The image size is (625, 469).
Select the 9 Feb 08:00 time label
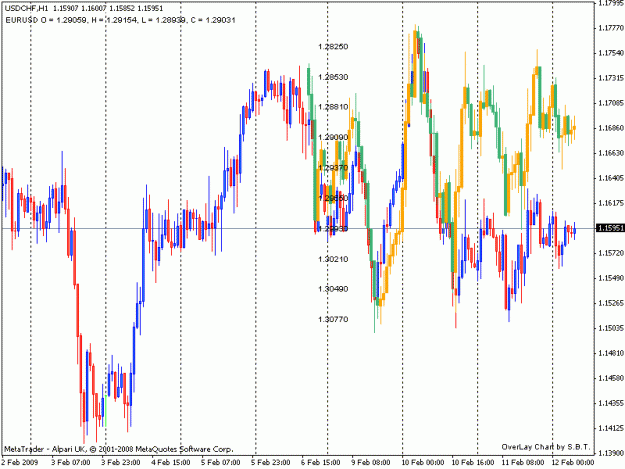pos(371,463)
